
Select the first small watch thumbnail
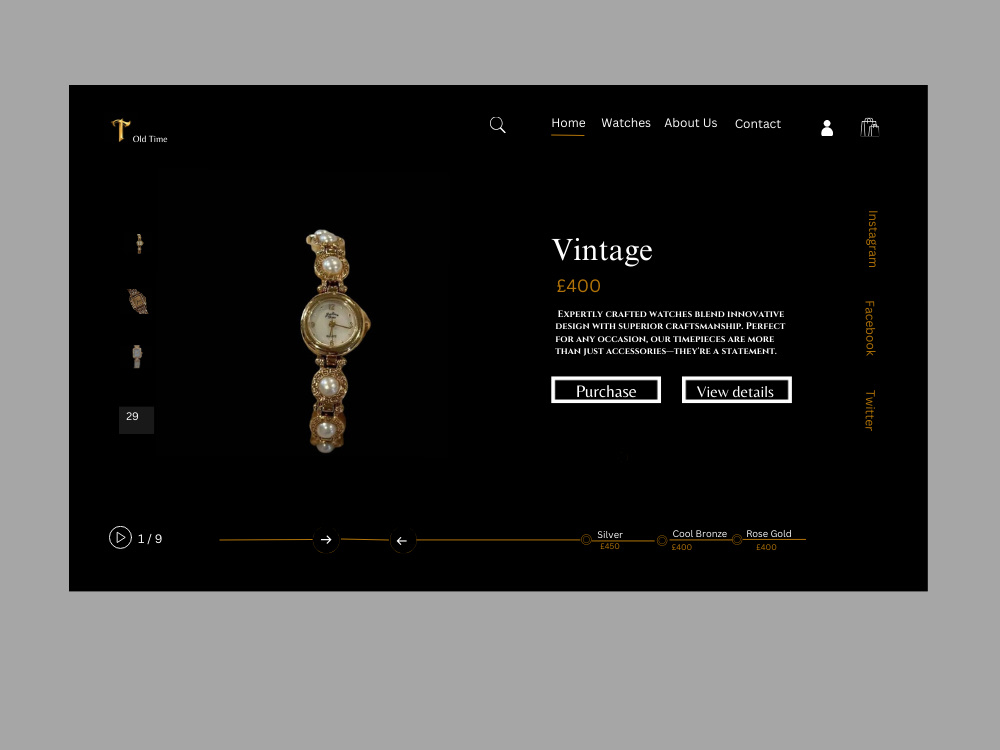point(139,244)
